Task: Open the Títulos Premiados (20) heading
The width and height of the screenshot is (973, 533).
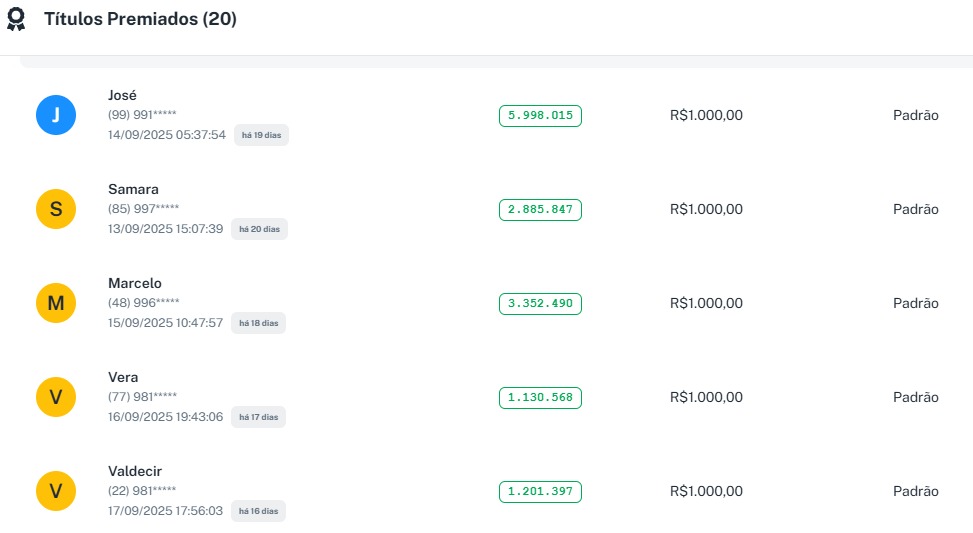Action: 140,19
